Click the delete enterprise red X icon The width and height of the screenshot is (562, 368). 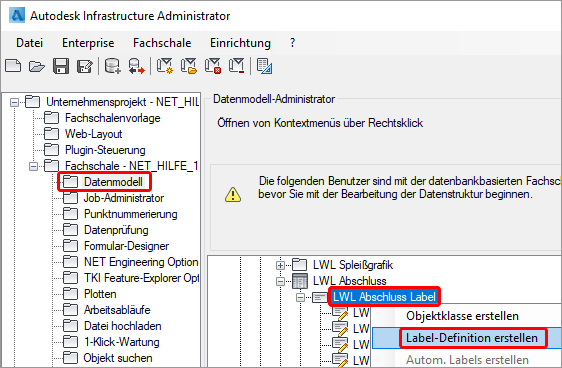(213, 66)
